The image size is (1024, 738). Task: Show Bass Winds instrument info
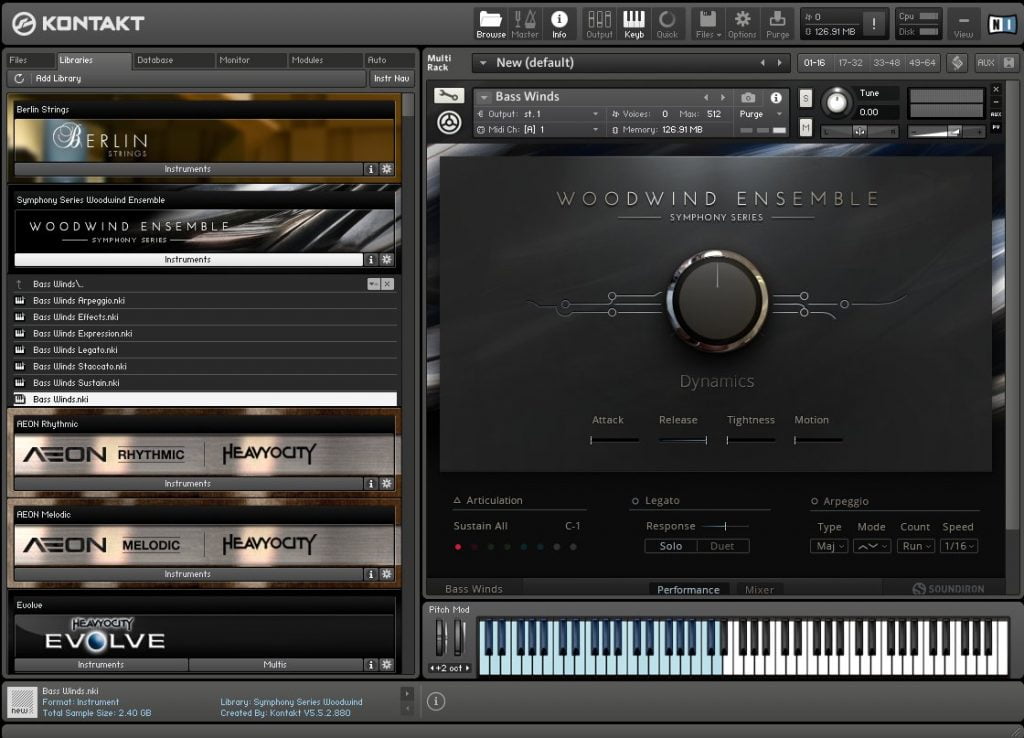coord(776,98)
